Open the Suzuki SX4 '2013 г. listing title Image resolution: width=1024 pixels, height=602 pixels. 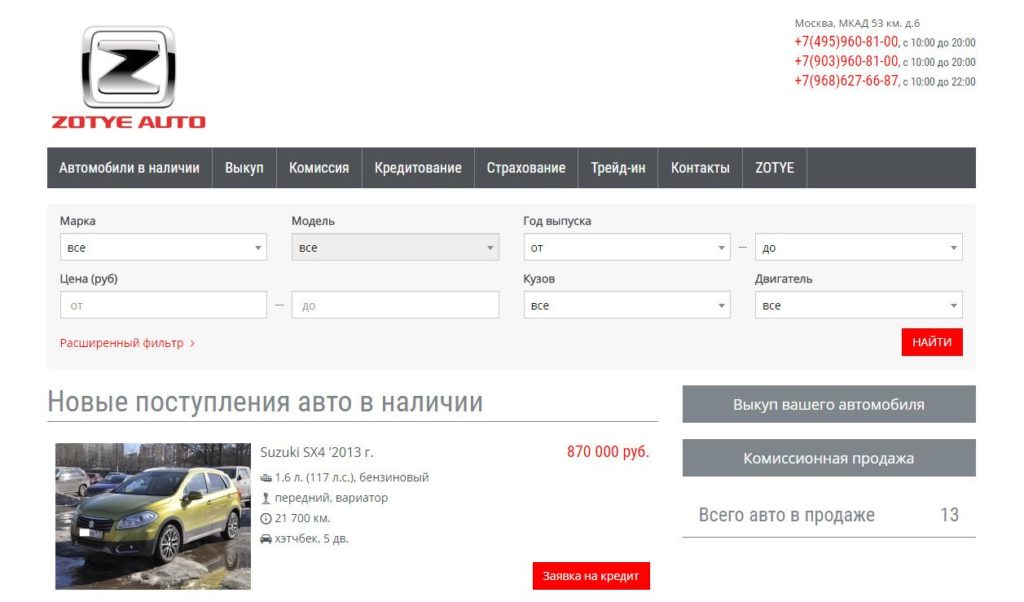point(317,452)
